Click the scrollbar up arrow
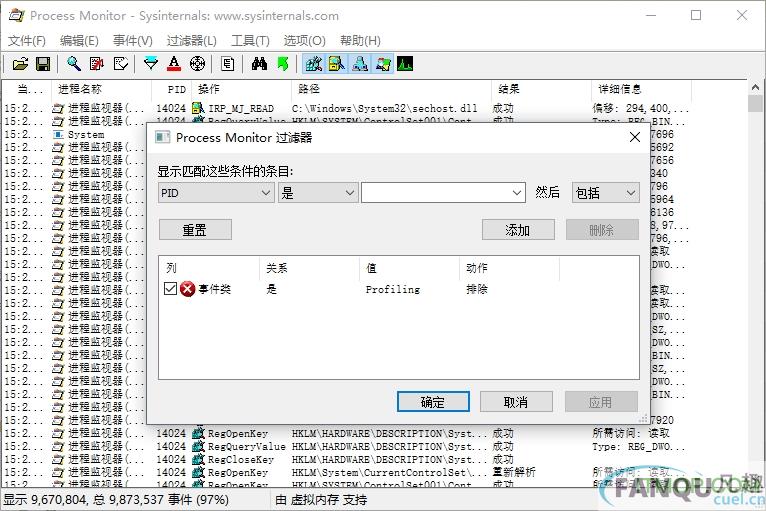 tap(755, 88)
